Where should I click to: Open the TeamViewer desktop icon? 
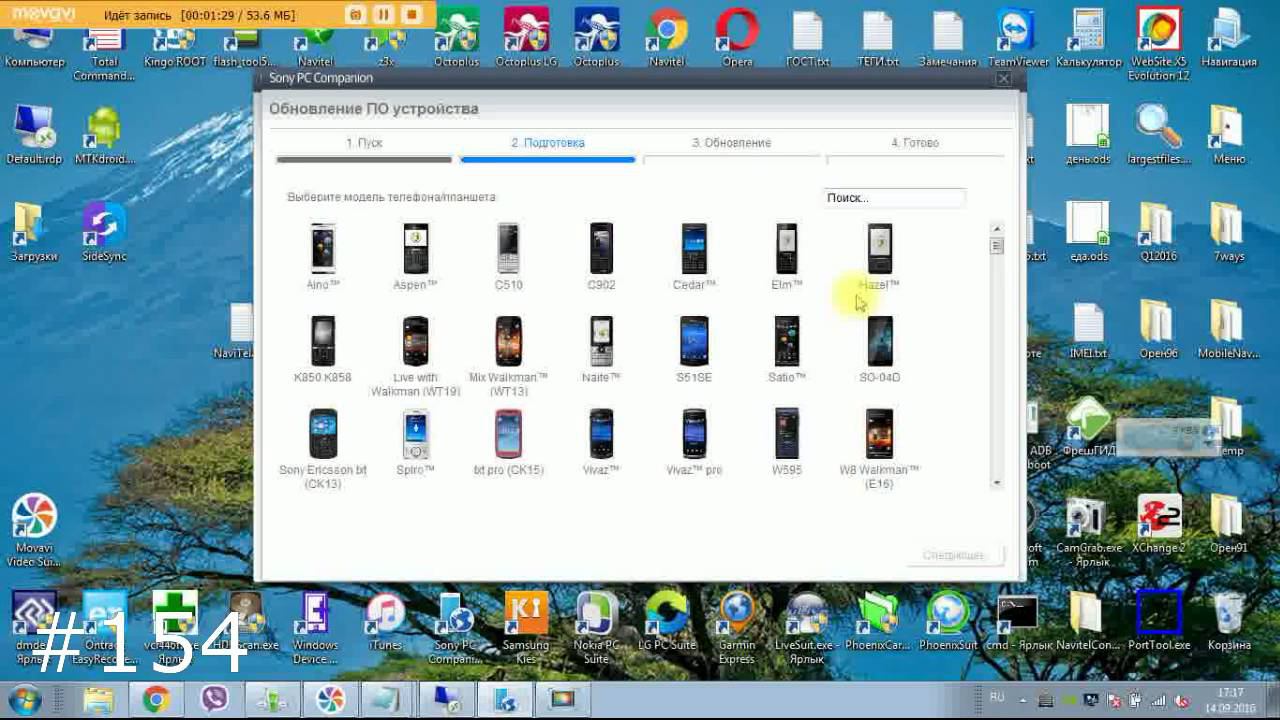(1019, 38)
